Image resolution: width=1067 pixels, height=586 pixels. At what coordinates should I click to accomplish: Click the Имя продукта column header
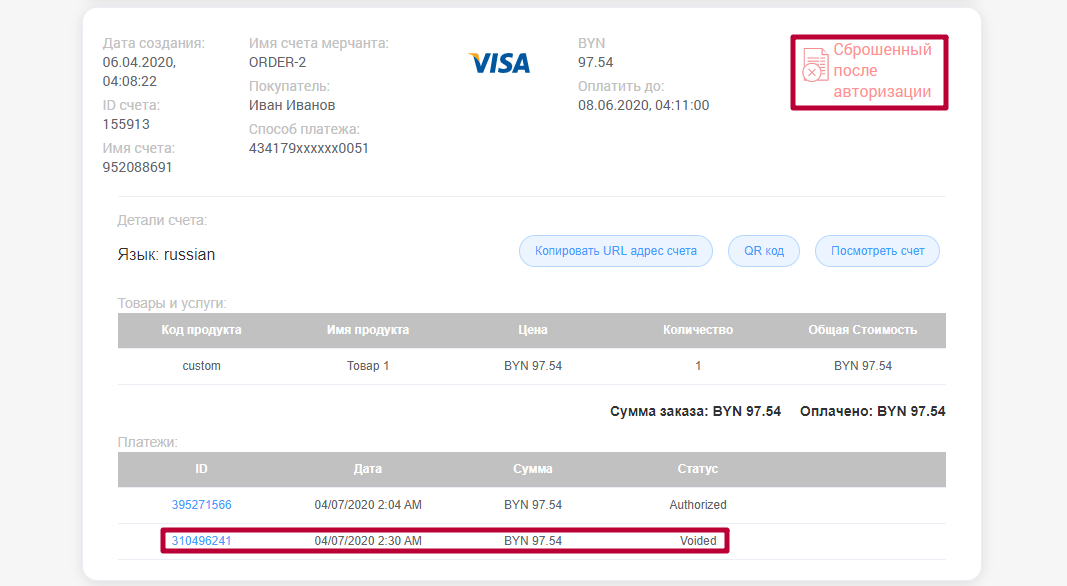[x=367, y=330]
